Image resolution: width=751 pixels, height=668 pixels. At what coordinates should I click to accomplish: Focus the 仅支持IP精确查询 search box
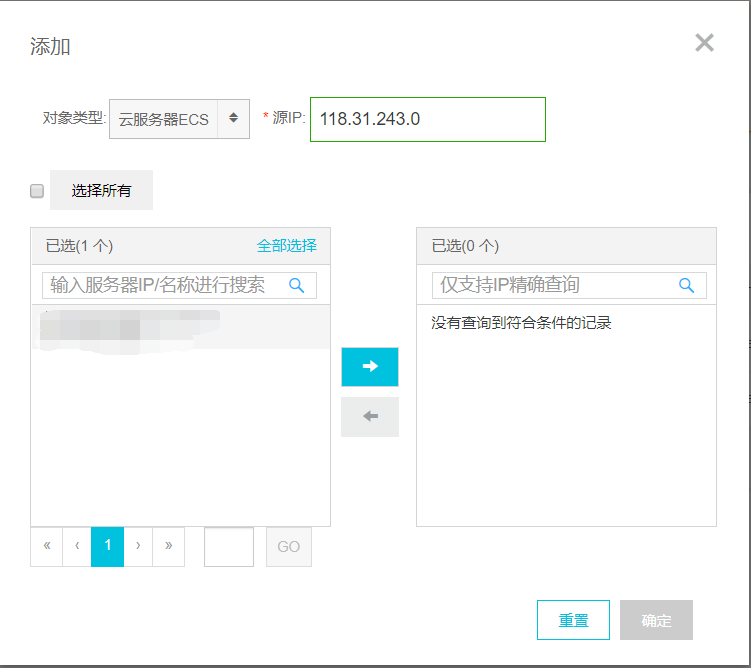click(x=569, y=285)
